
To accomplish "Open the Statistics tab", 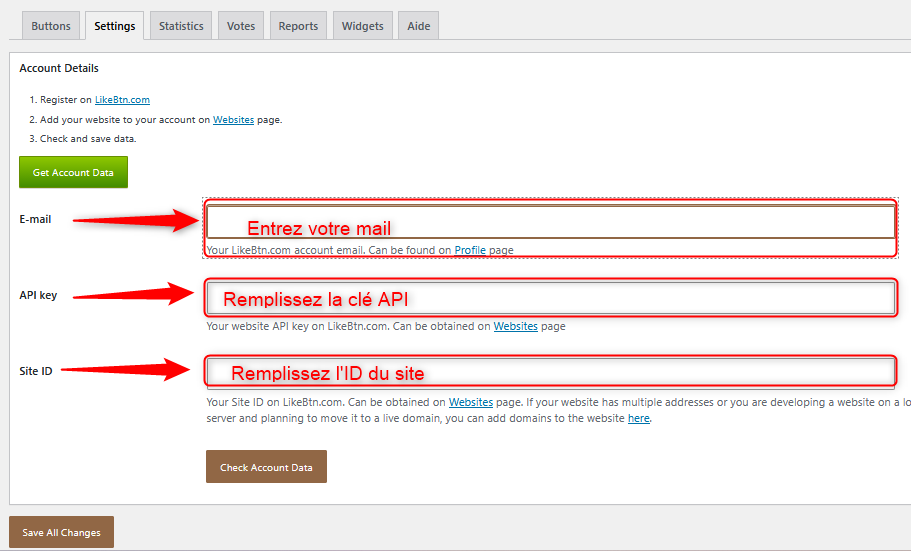I will [x=181, y=26].
